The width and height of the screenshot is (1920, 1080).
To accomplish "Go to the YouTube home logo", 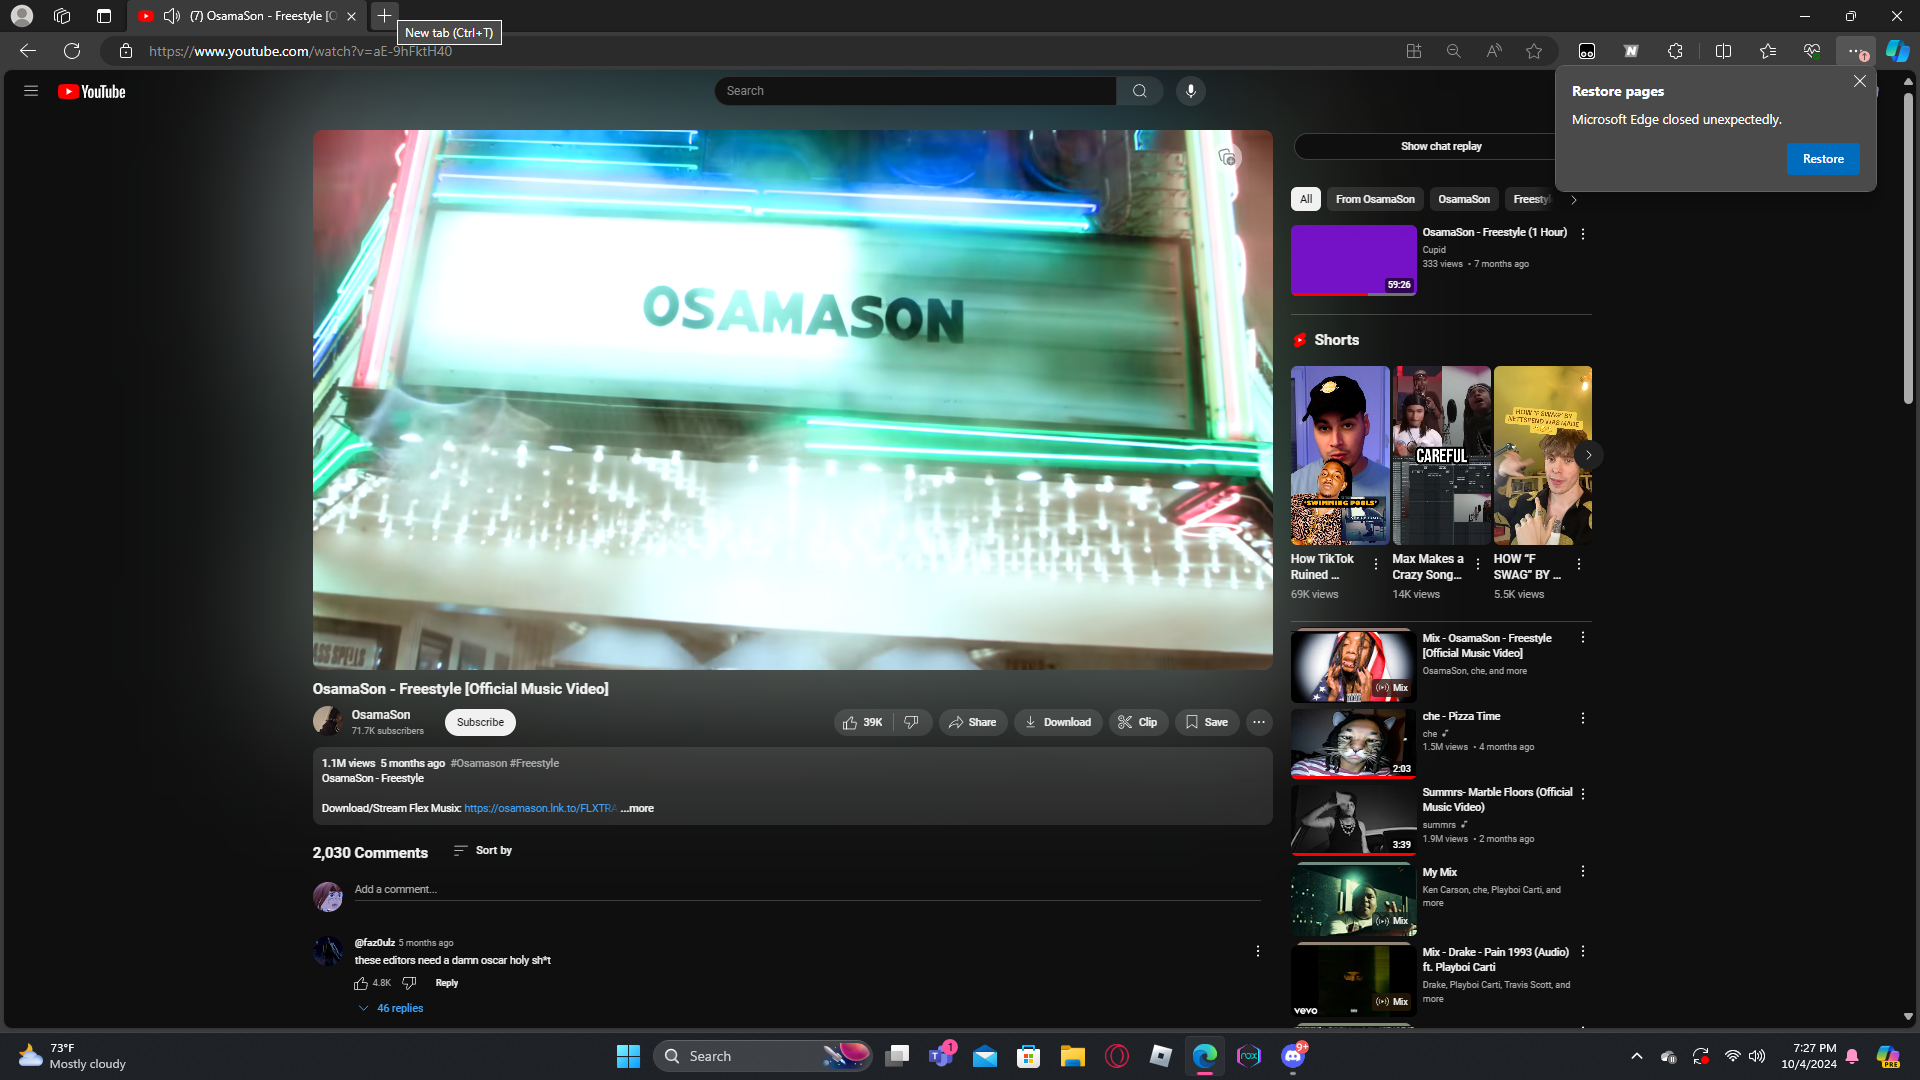I will pyautogui.click(x=91, y=91).
